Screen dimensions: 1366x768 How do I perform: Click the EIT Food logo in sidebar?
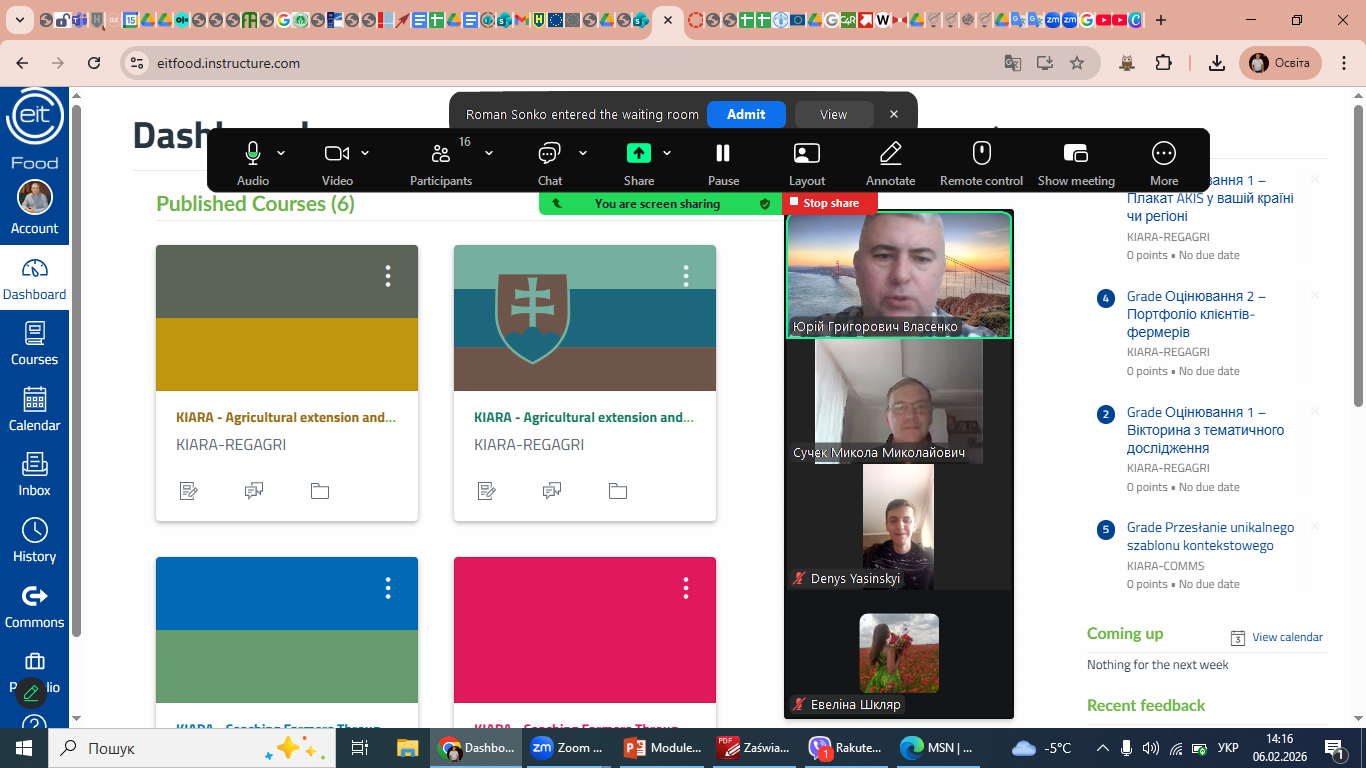point(35,128)
